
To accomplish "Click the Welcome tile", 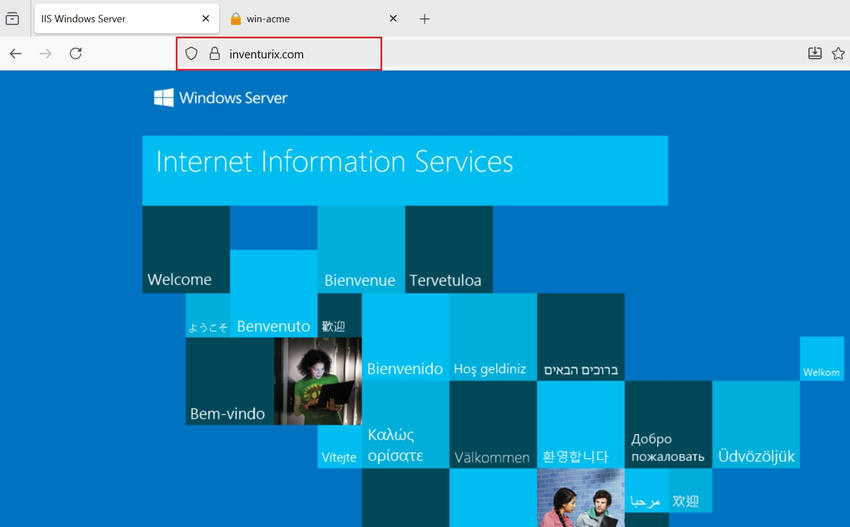I will [186, 249].
